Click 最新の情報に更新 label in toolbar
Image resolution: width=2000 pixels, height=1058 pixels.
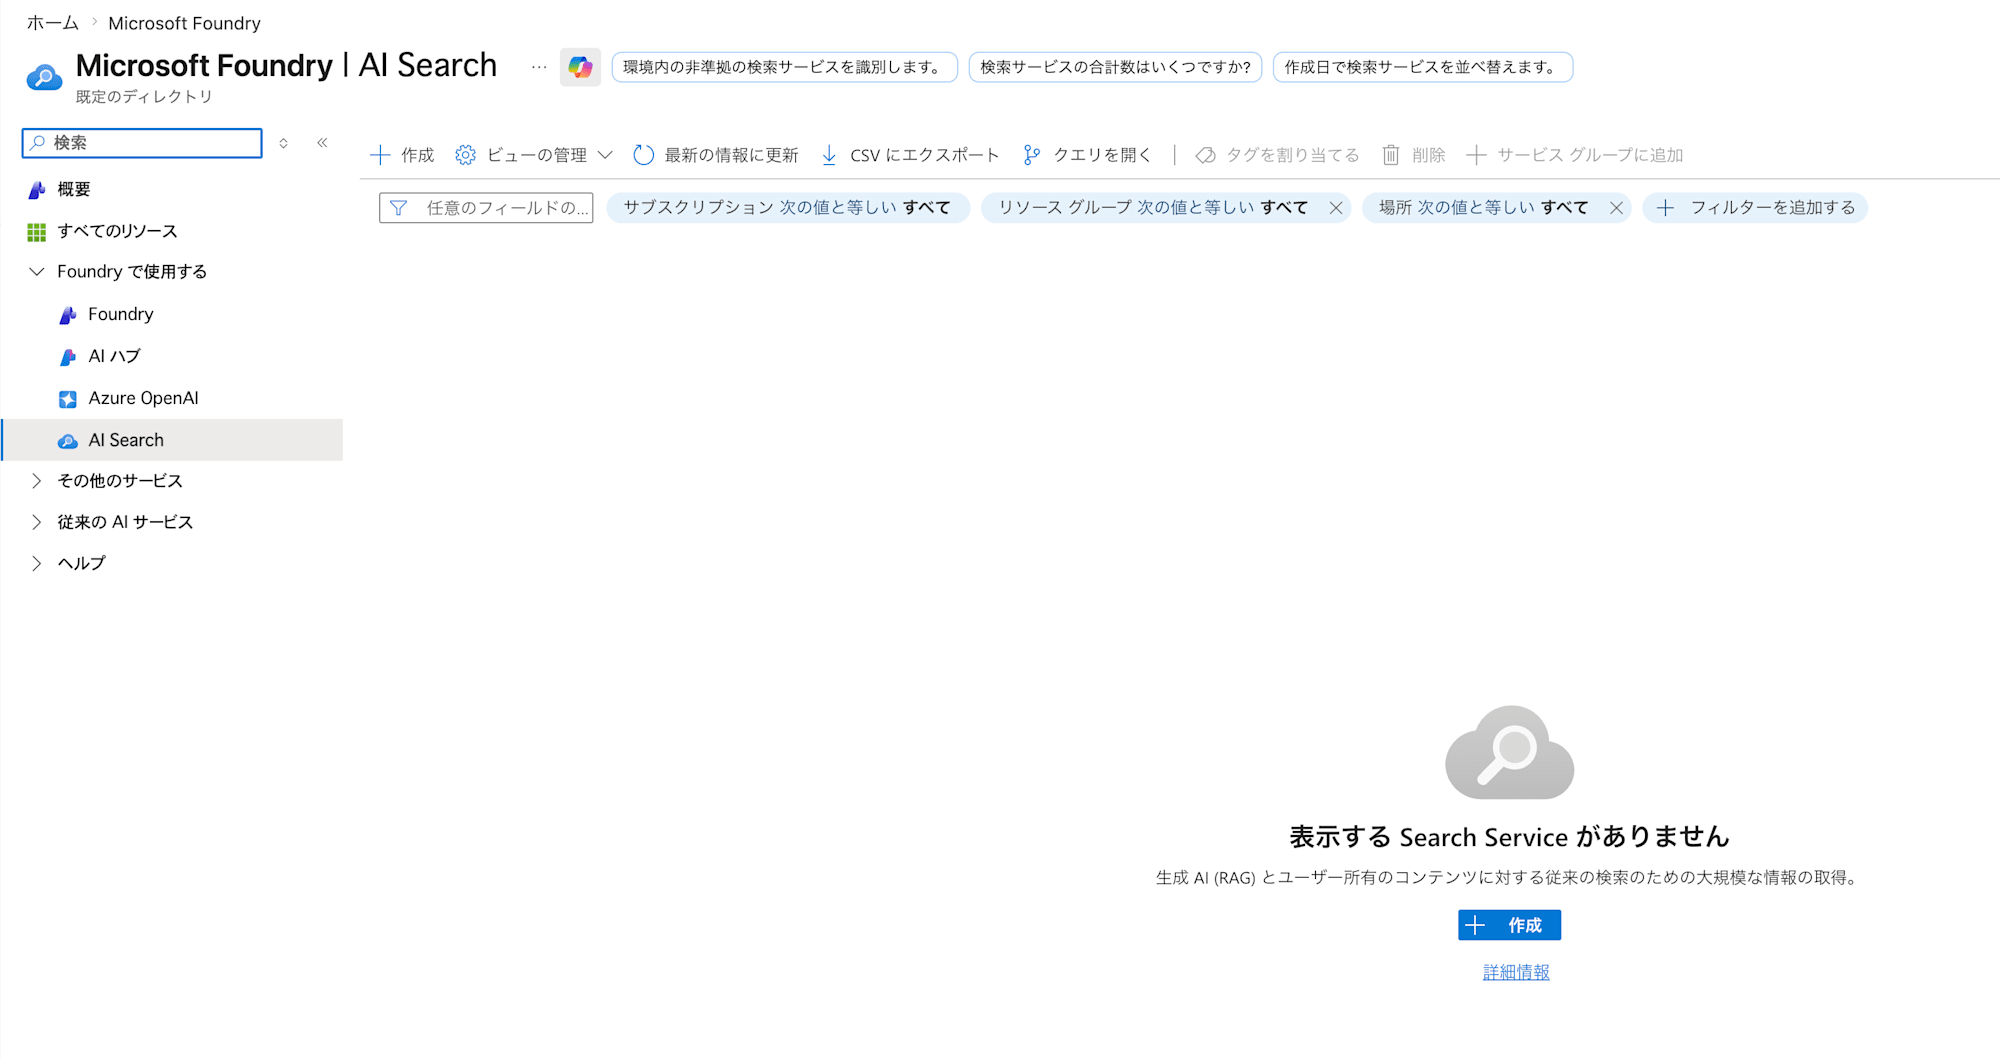click(x=731, y=155)
